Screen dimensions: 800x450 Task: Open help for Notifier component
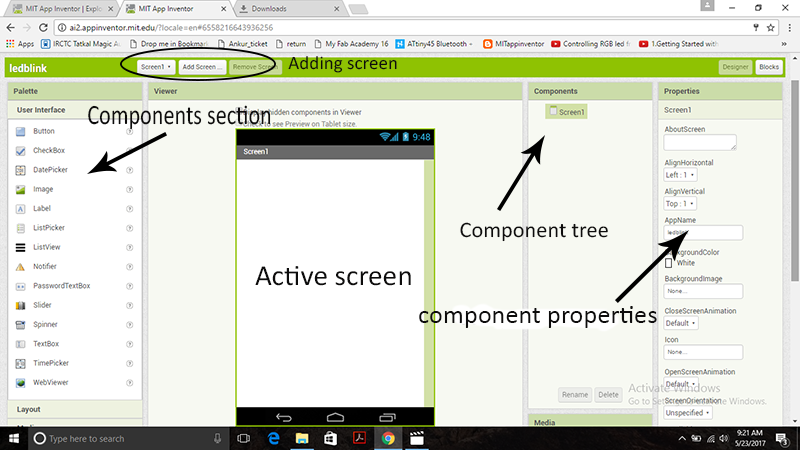pos(130,267)
